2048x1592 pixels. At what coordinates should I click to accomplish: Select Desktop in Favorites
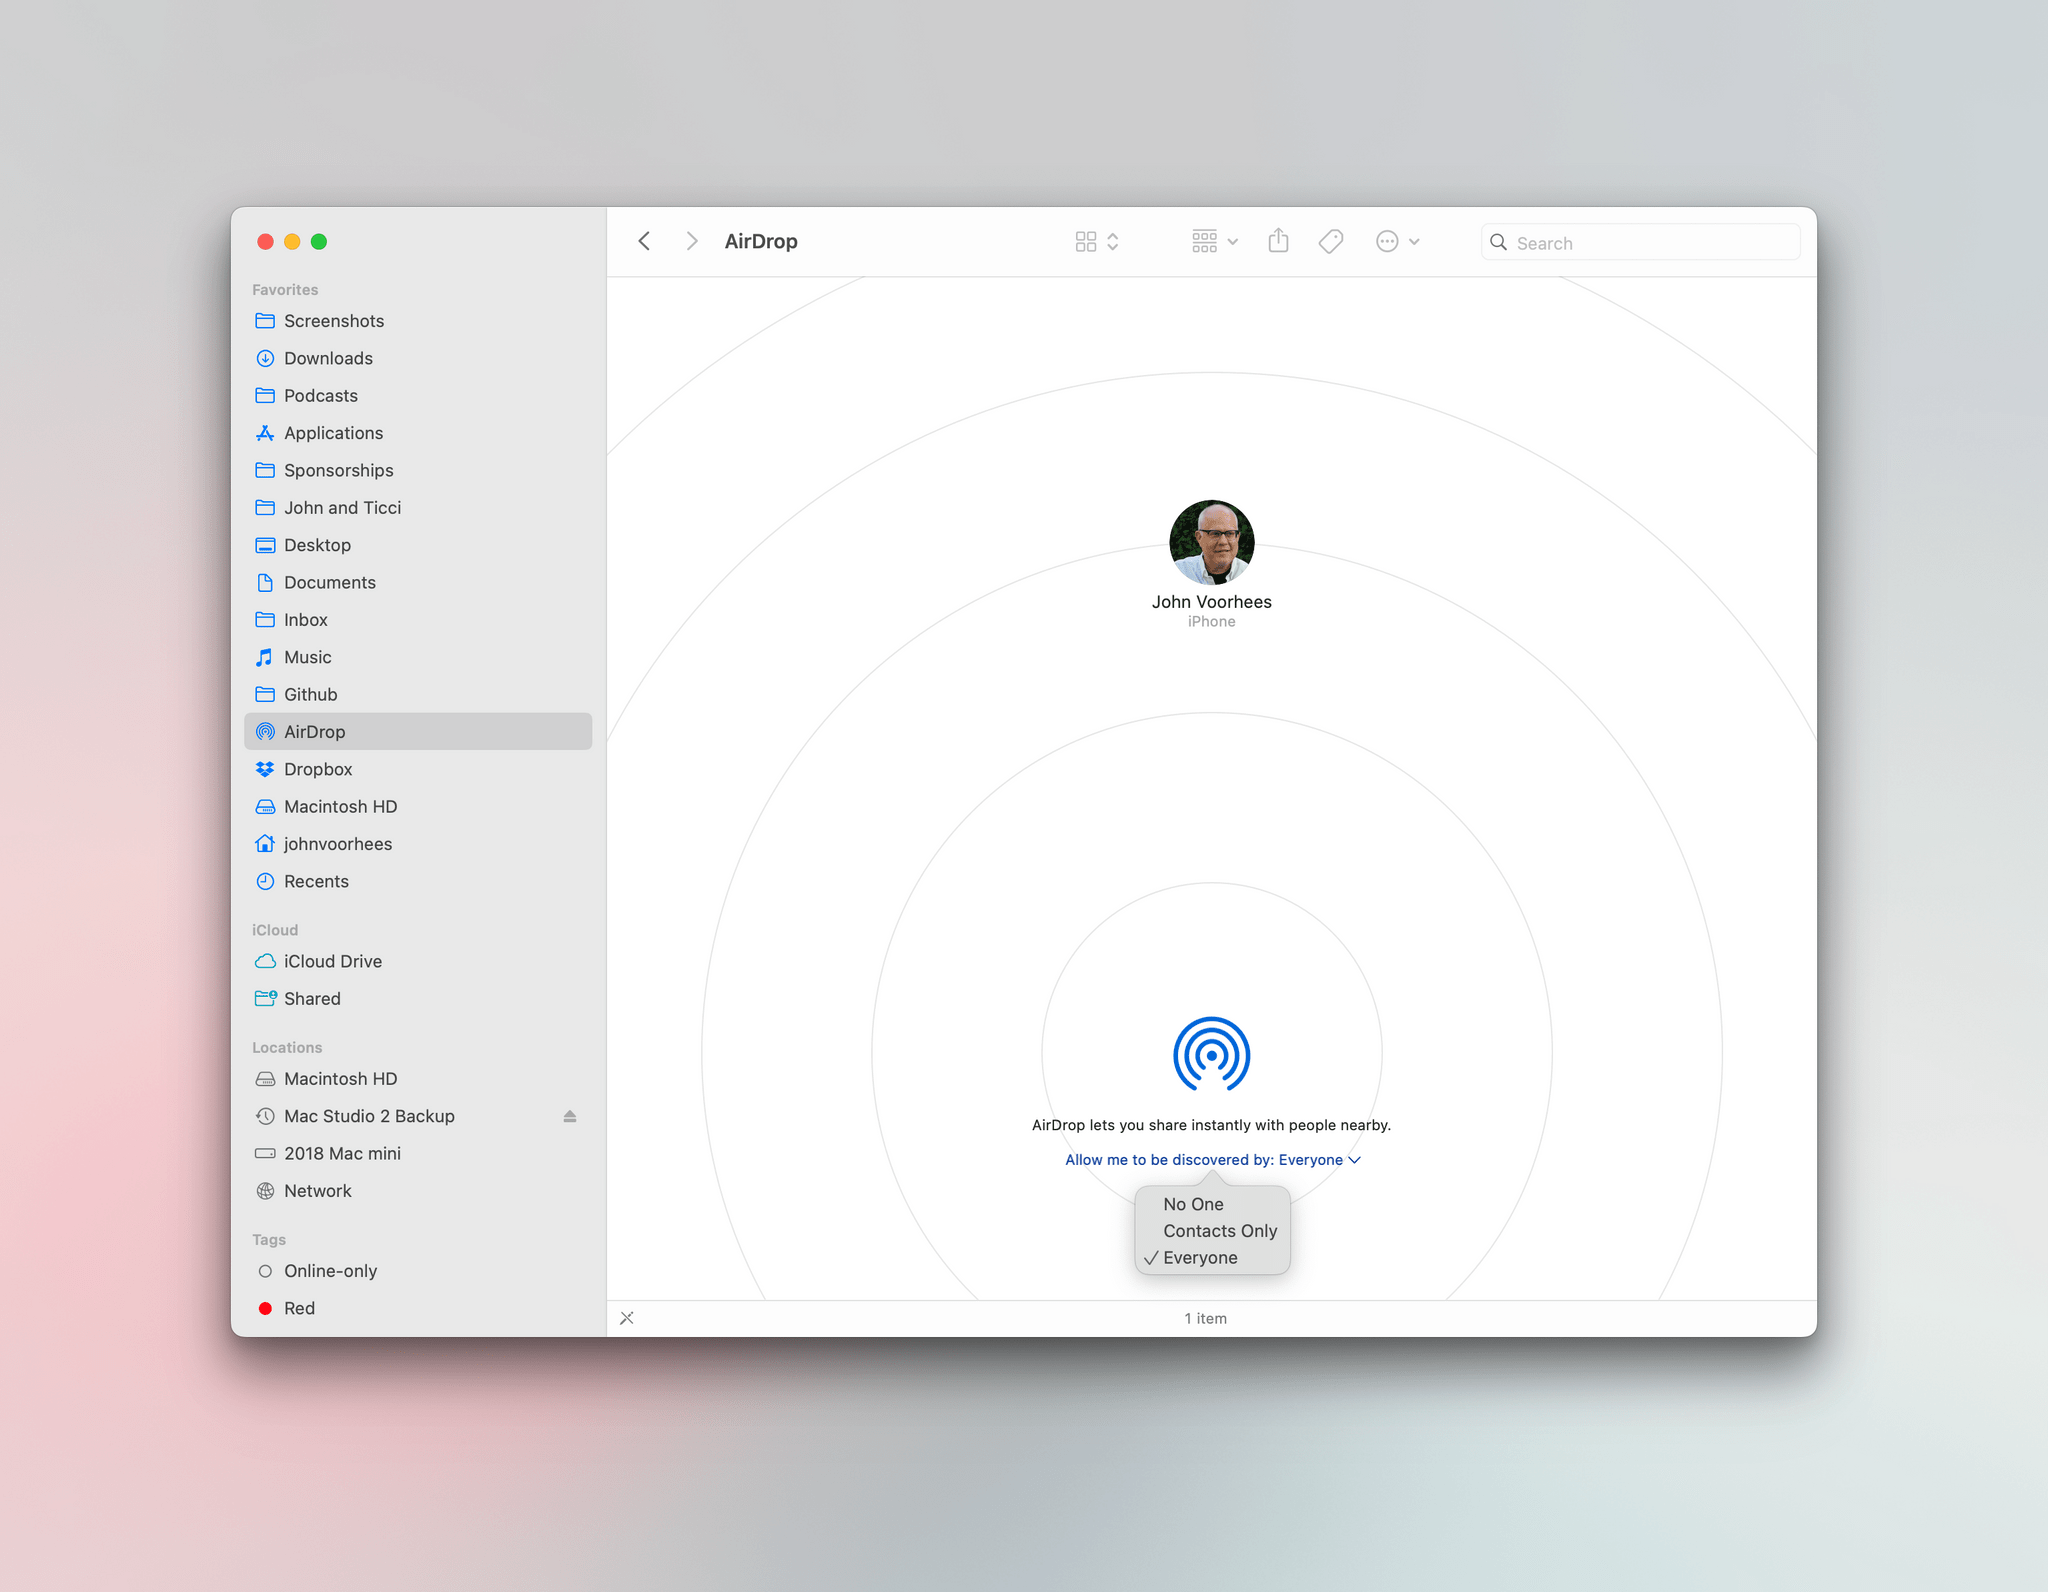point(418,545)
